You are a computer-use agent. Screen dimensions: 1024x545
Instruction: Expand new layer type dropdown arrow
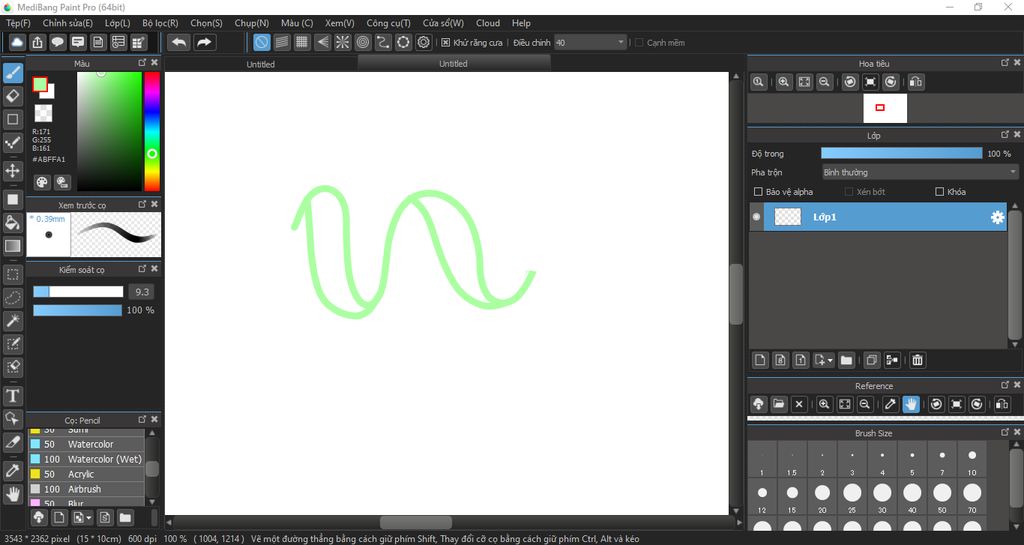(x=830, y=360)
